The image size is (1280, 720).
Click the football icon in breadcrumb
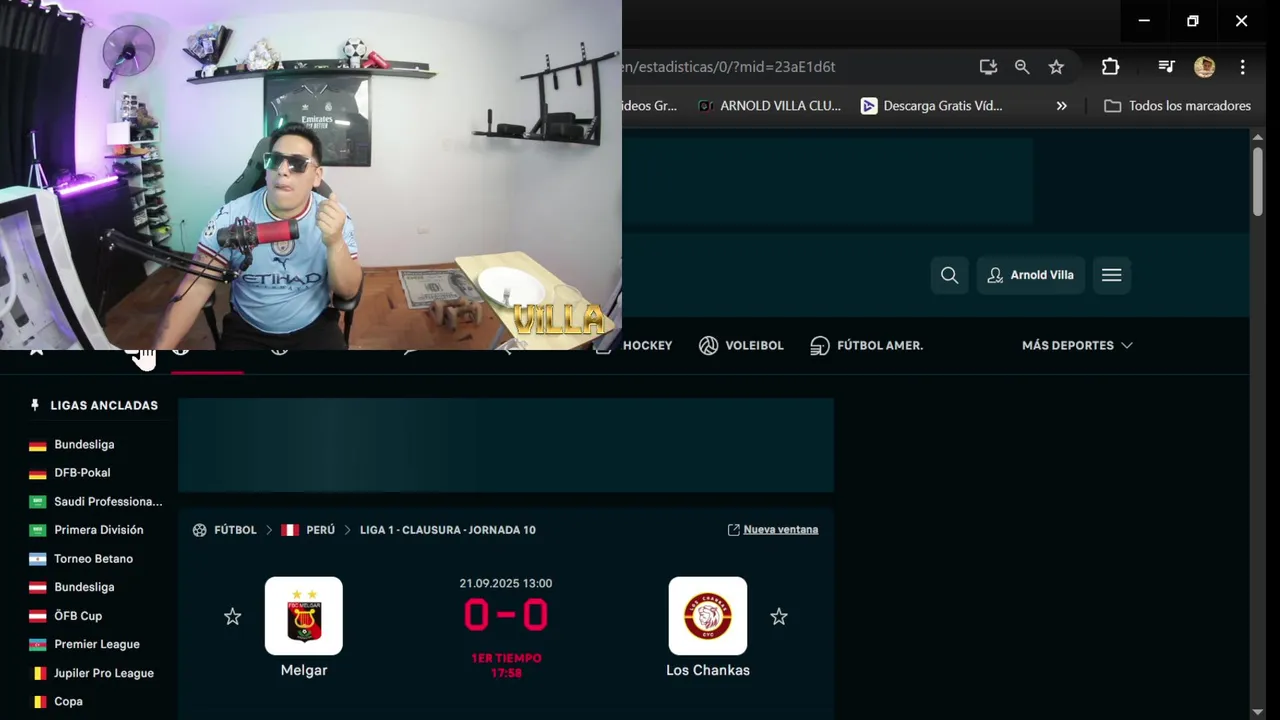200,530
